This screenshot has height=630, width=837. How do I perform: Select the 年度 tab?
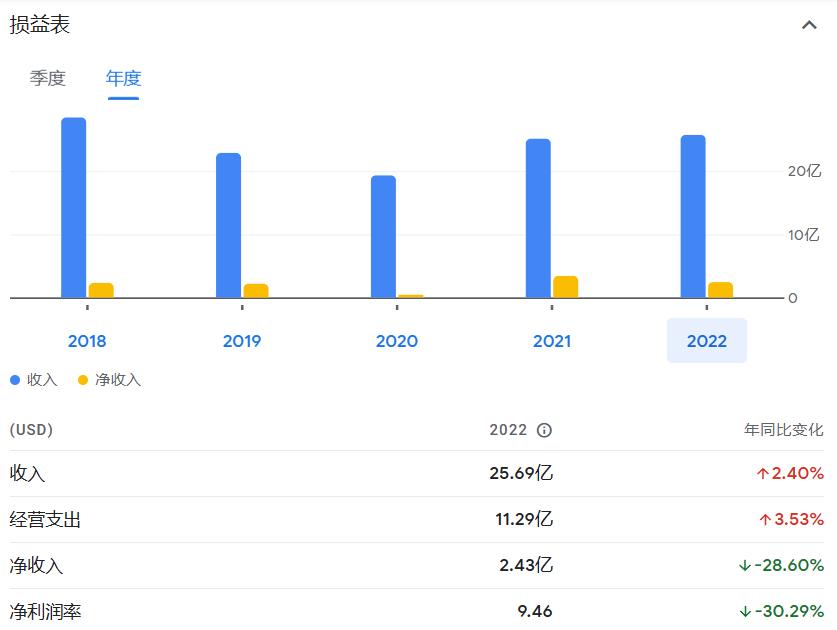pos(123,78)
